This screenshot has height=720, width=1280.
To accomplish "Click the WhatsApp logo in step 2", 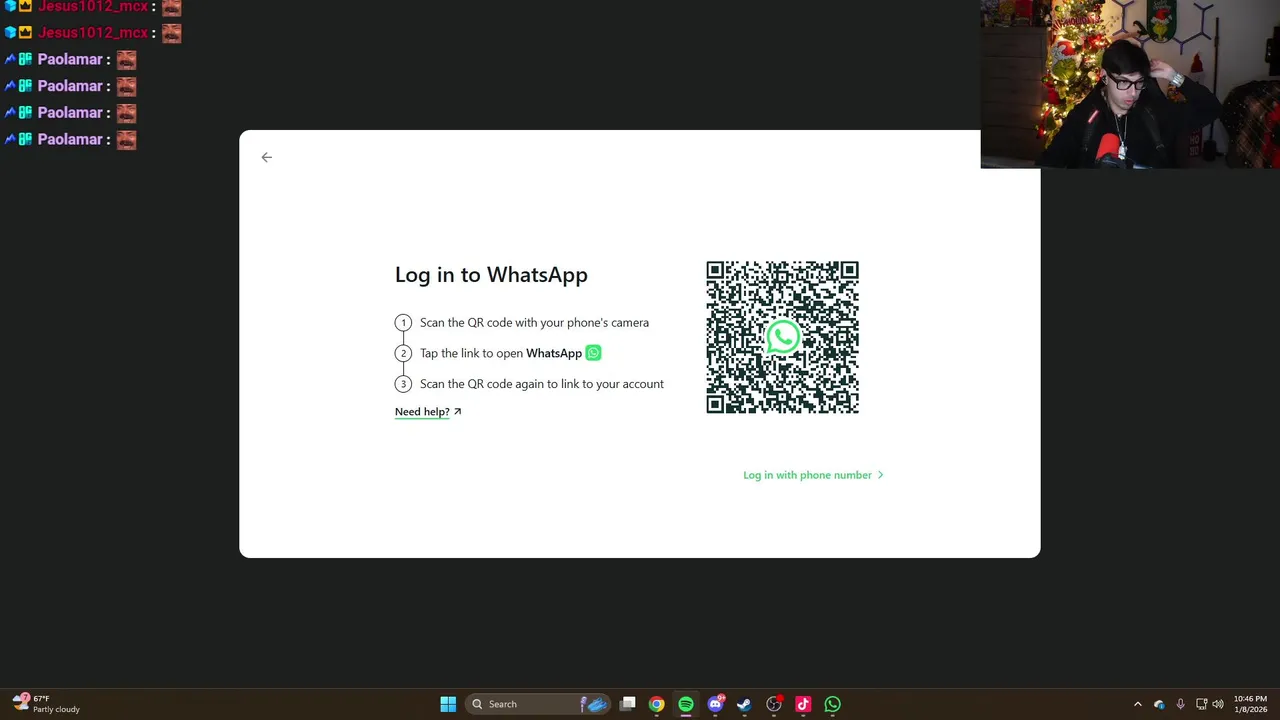I will 593,353.
